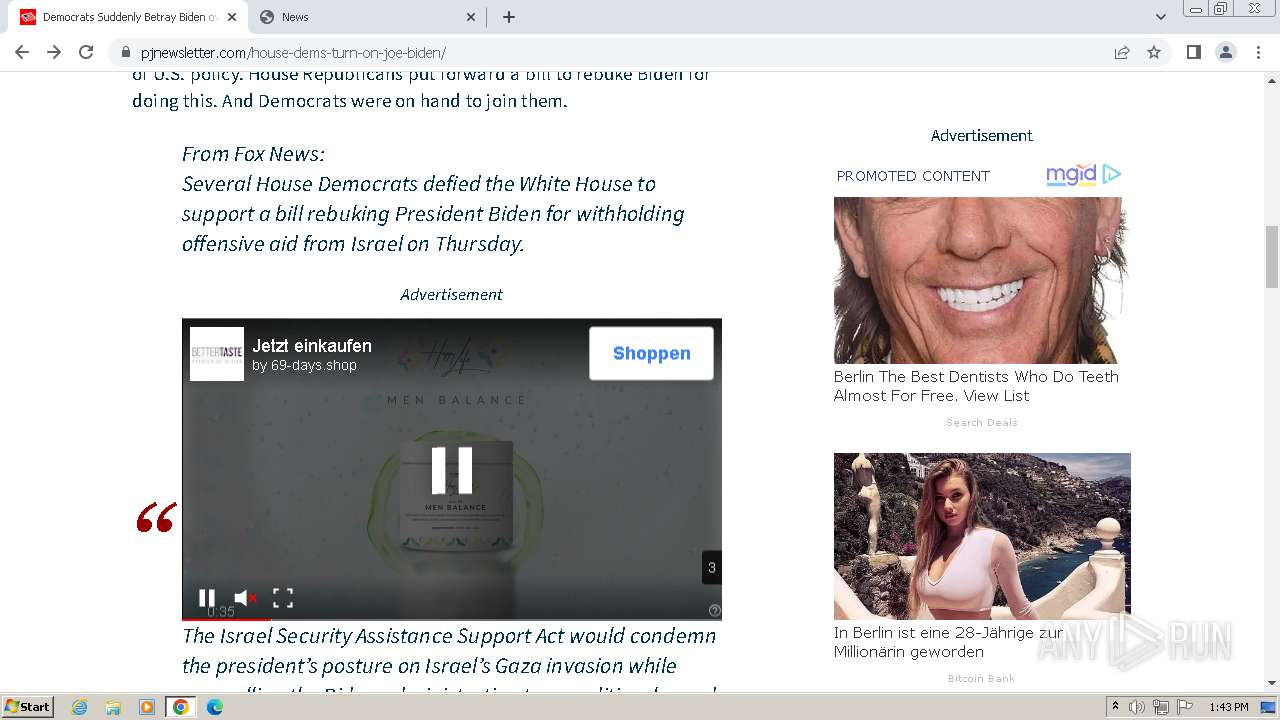Open Berlin The Best Dentists headline link
The image size is (1280, 720).
[976, 386]
